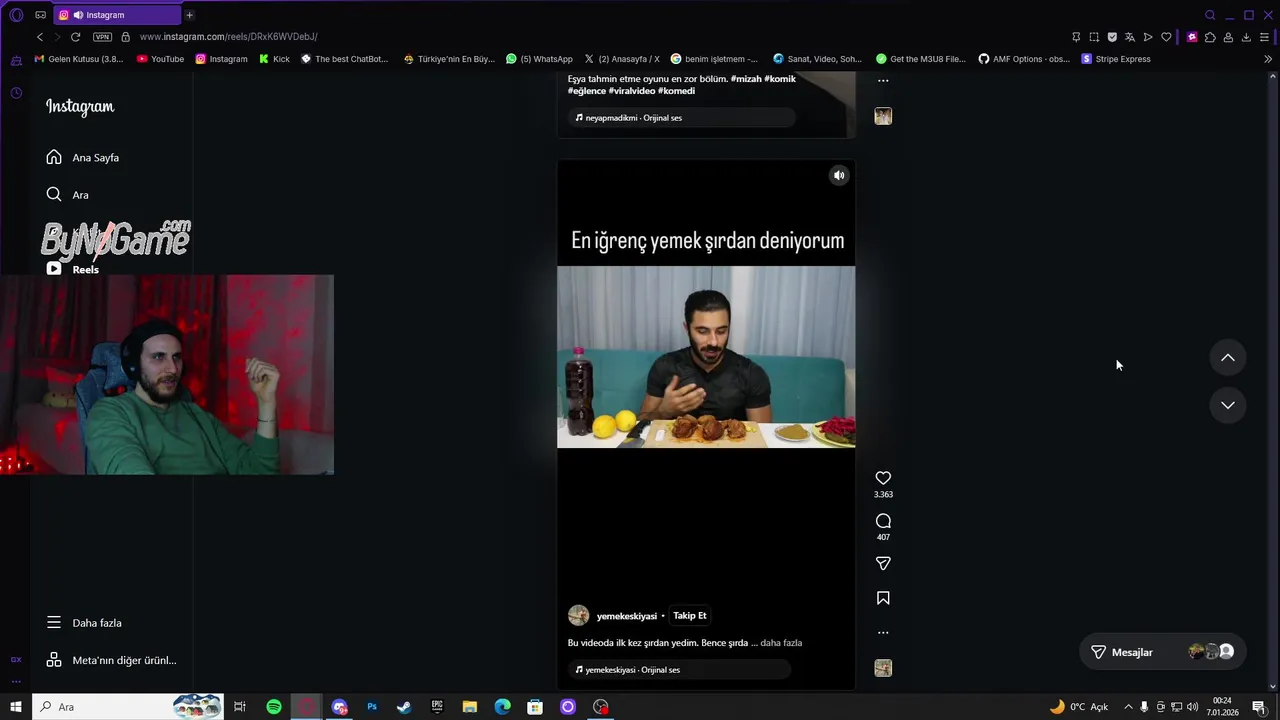Open a new browser tab
Image resolution: width=1280 pixels, height=720 pixels.
[189, 15]
